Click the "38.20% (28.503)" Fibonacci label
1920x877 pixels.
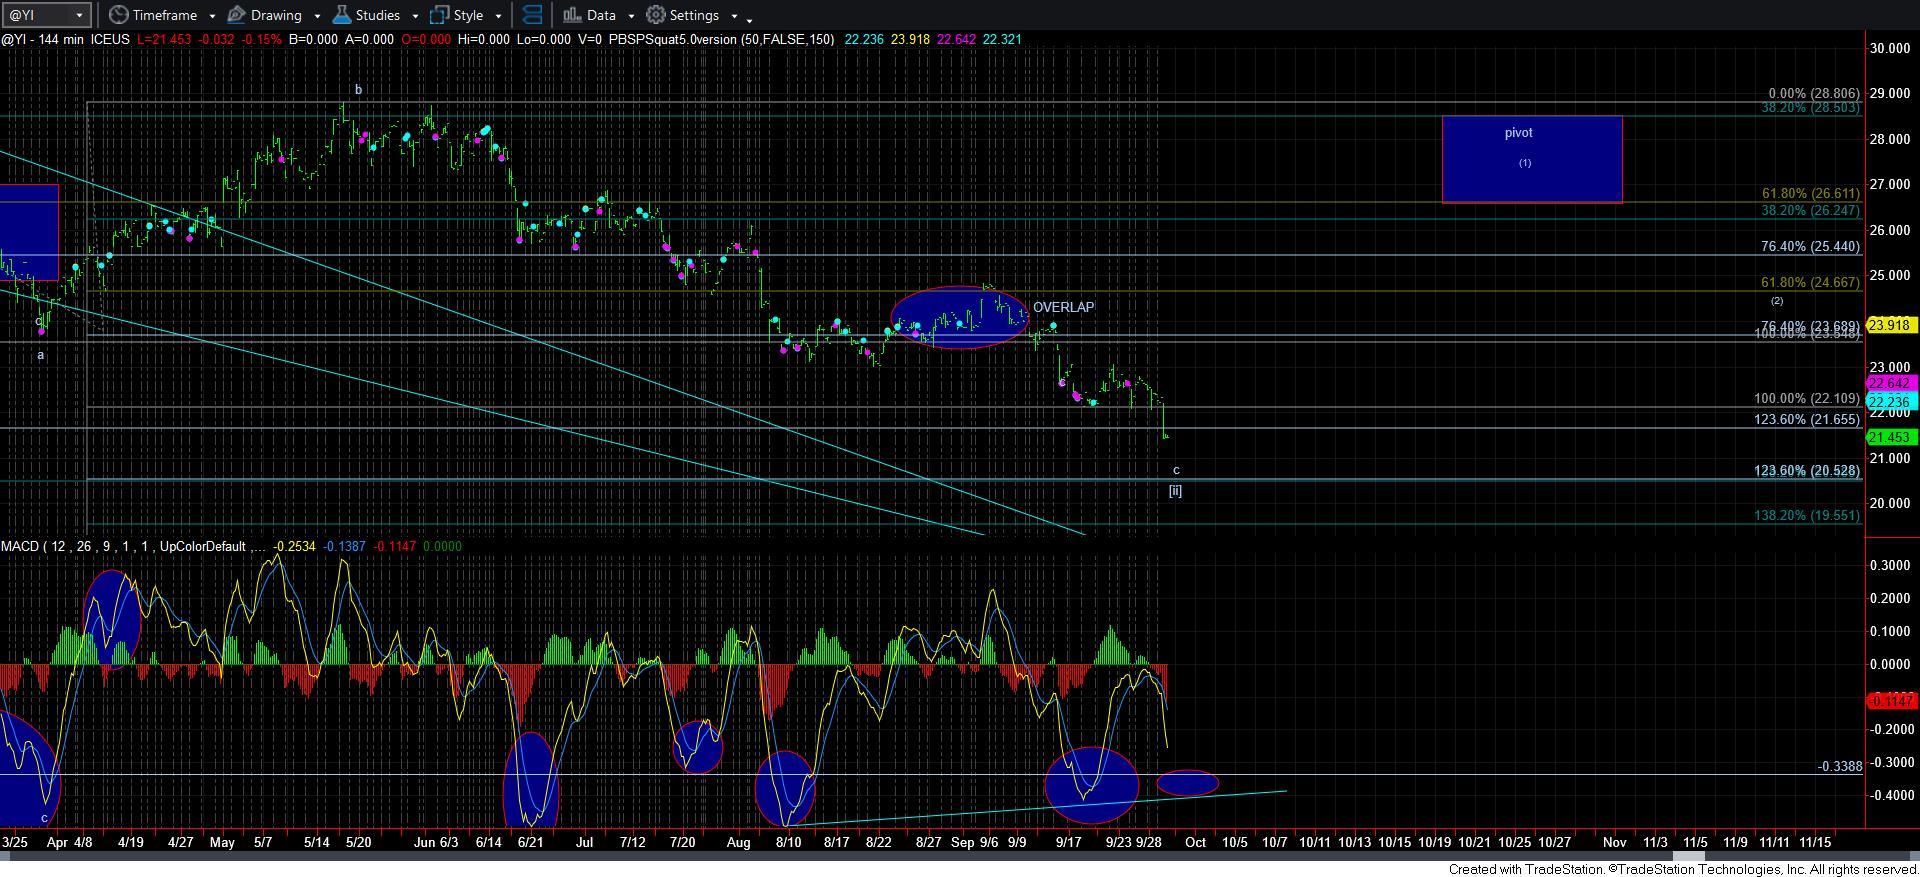pos(1811,107)
